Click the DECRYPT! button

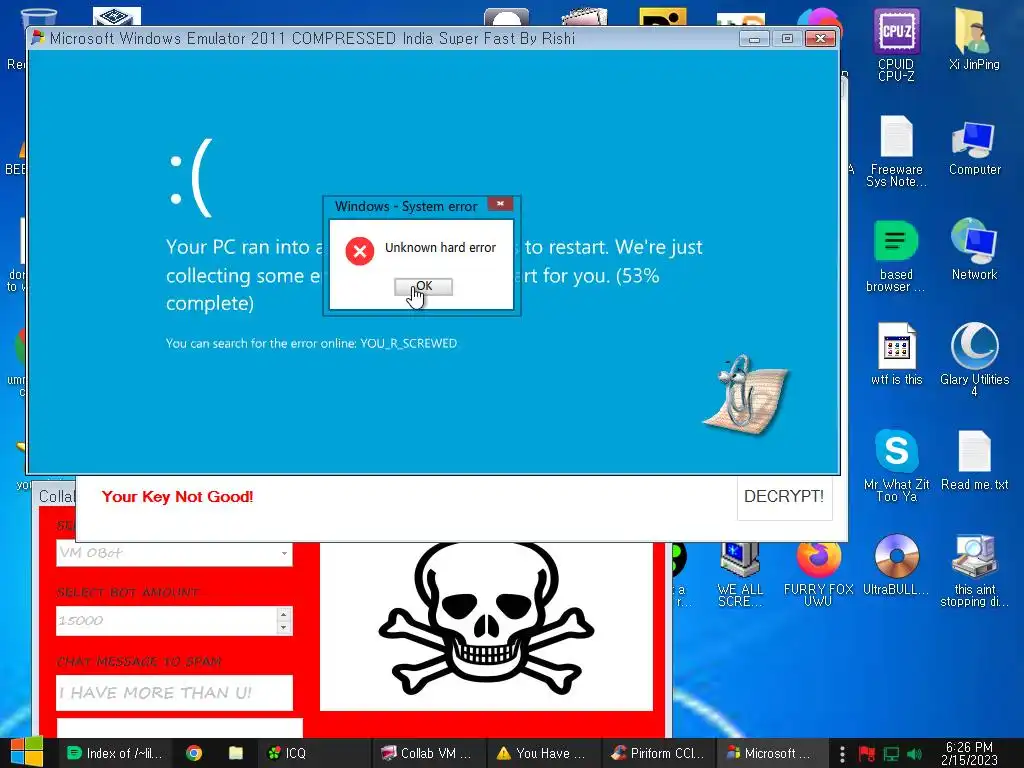pos(784,497)
